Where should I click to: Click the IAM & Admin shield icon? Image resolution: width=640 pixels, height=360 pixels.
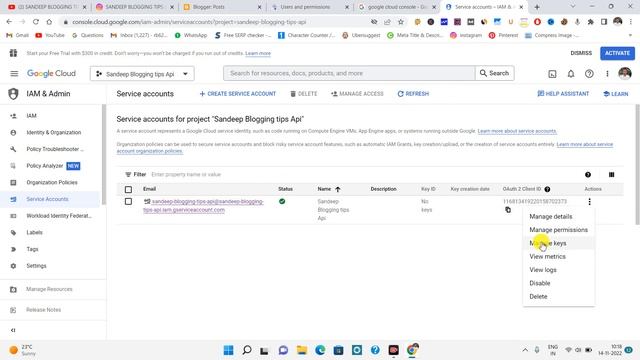pyautogui.click(x=13, y=94)
